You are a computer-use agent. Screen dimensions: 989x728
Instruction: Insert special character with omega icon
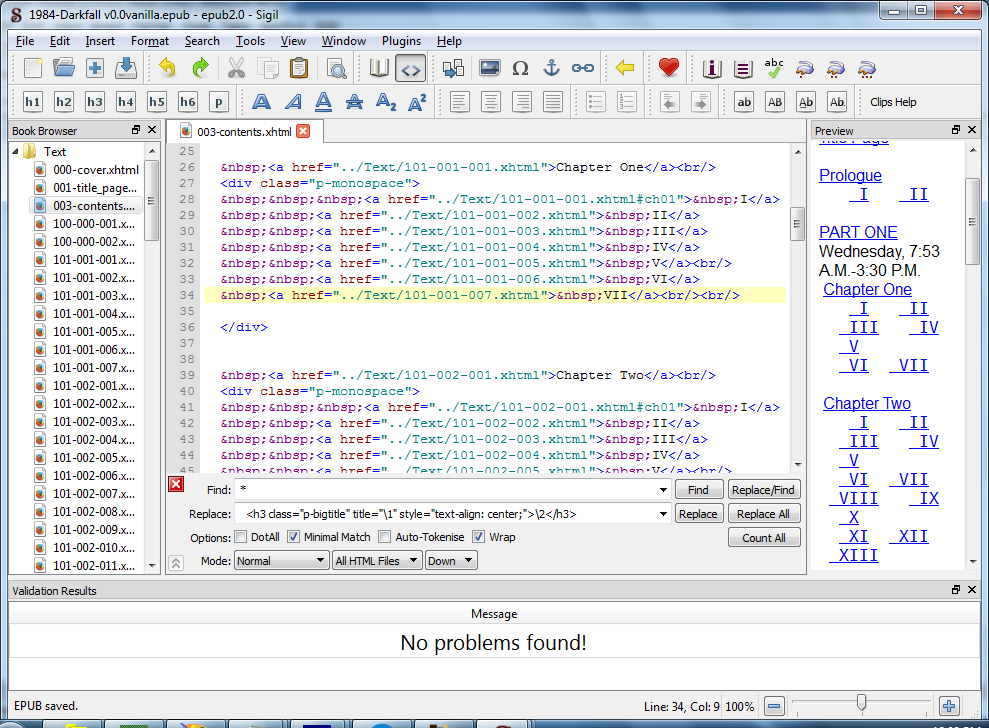(x=520, y=68)
